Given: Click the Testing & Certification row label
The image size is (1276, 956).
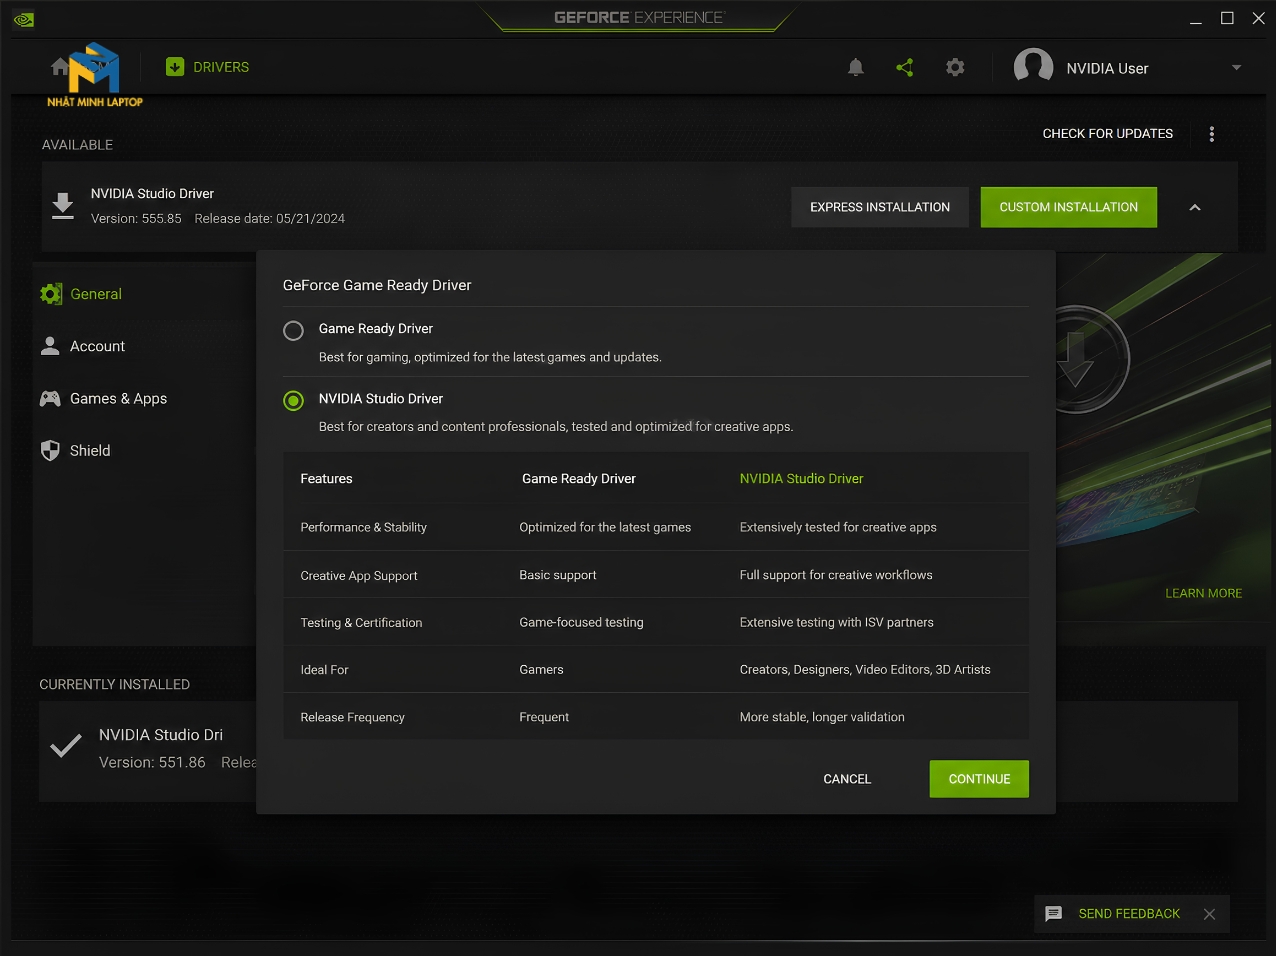Looking at the screenshot, I should point(361,622).
